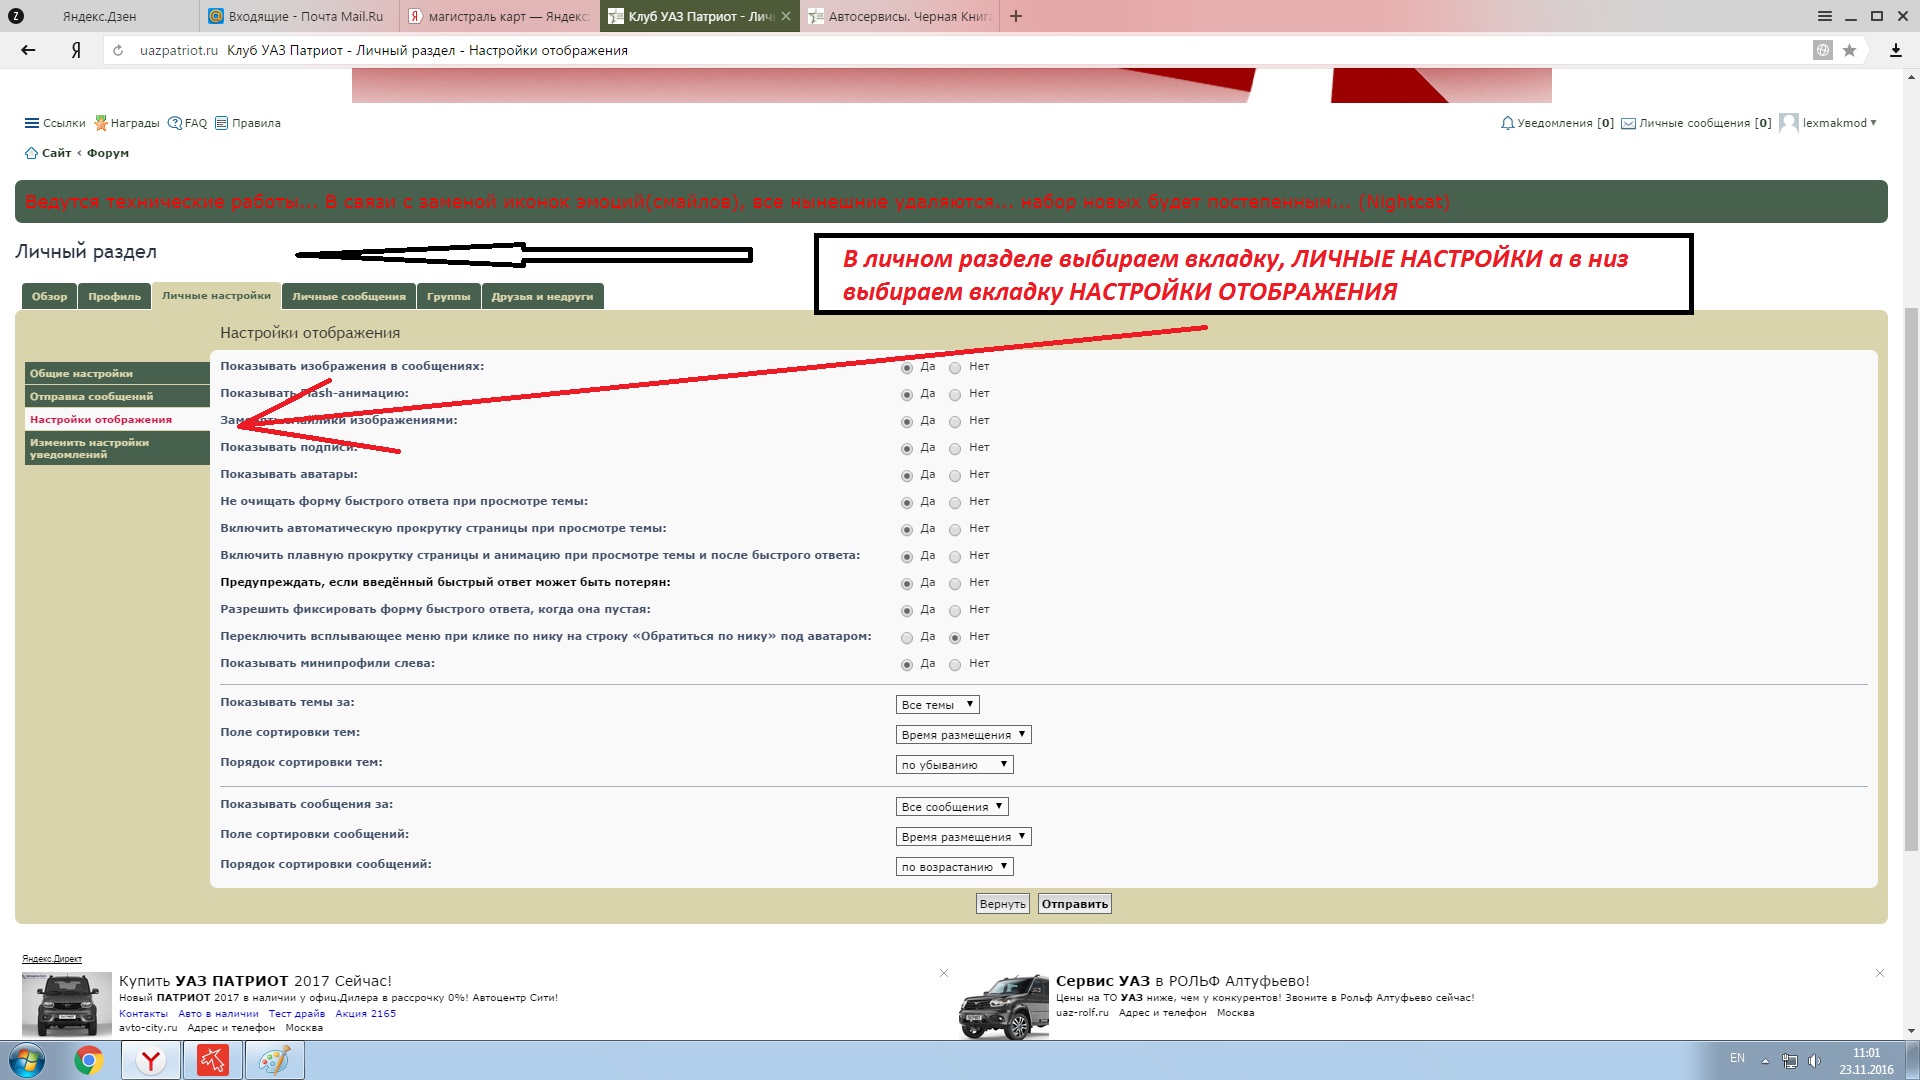Image resolution: width=1920 pixels, height=1080 pixels.
Task: Click the browser back arrow icon
Action: (28, 50)
